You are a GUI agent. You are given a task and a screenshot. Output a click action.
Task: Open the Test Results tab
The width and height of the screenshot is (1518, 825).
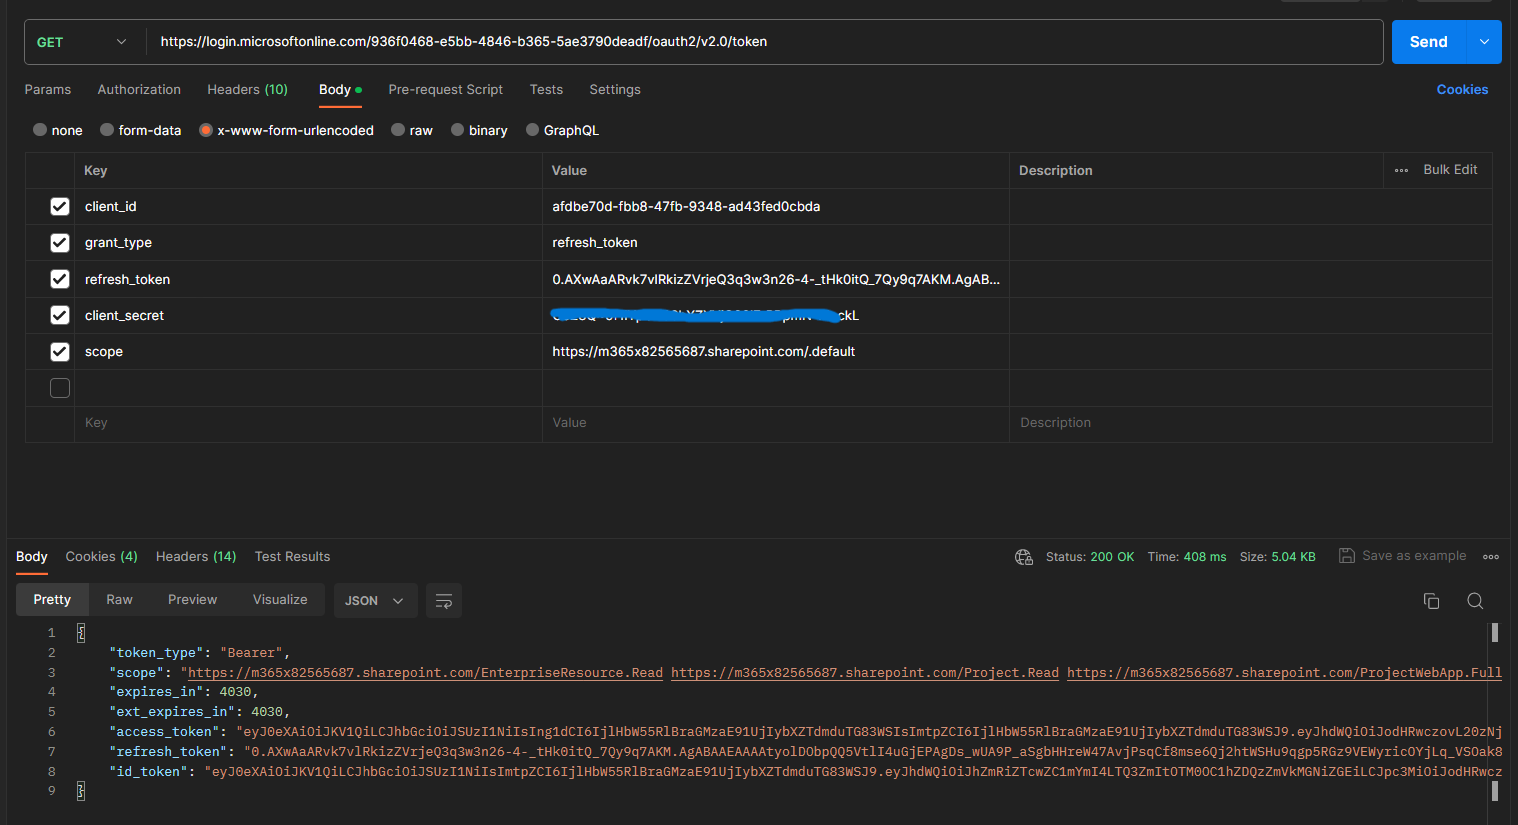pos(292,556)
